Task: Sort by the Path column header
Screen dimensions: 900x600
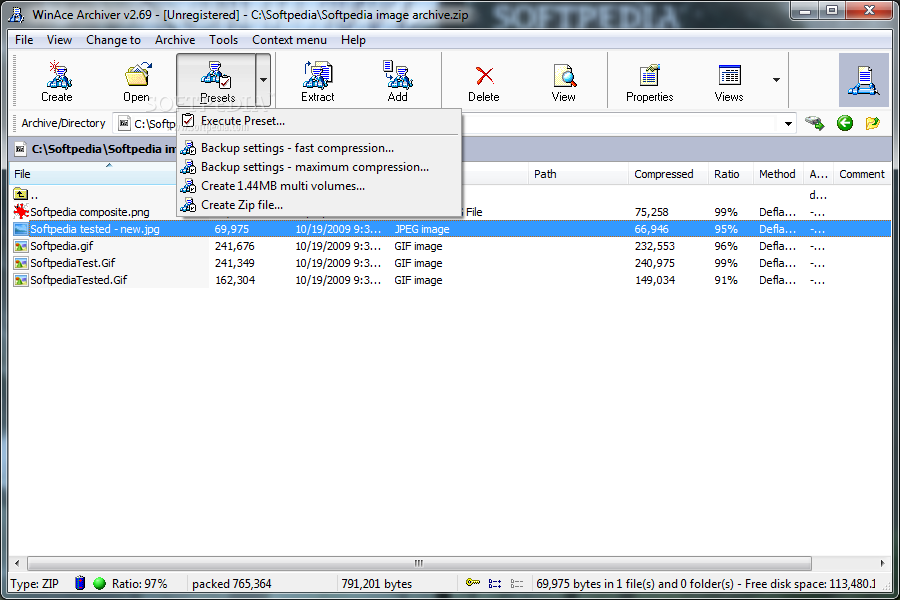Action: pyautogui.click(x=578, y=174)
